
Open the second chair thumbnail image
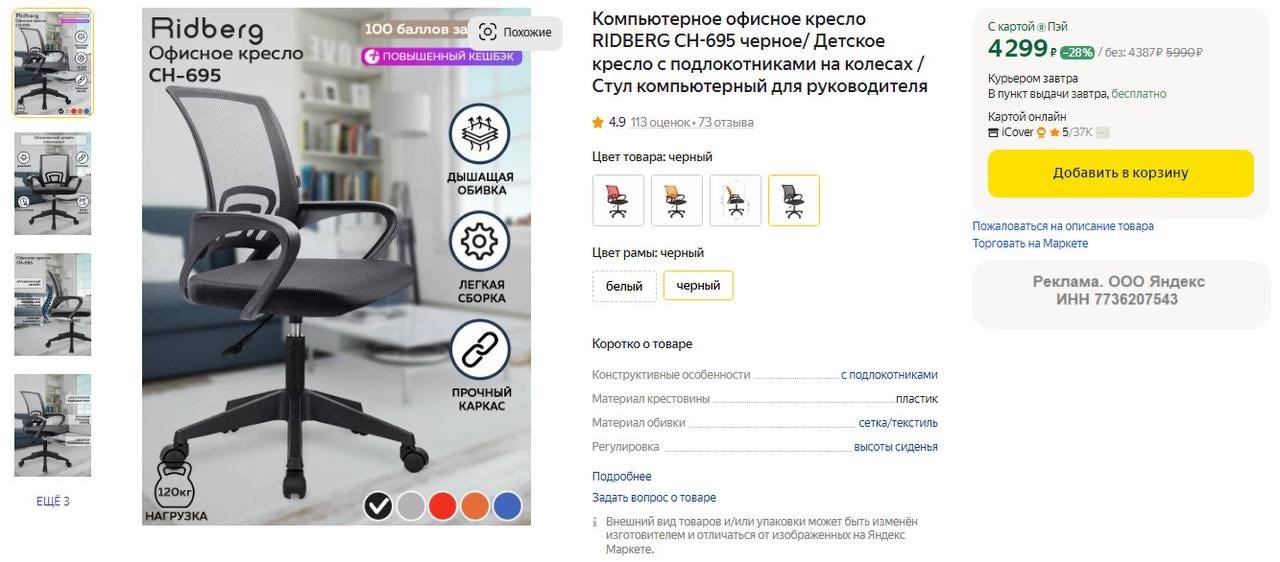(x=53, y=184)
